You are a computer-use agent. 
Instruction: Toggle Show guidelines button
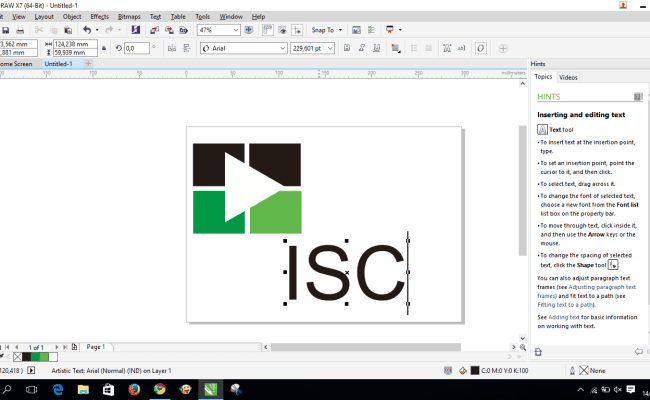297,30
